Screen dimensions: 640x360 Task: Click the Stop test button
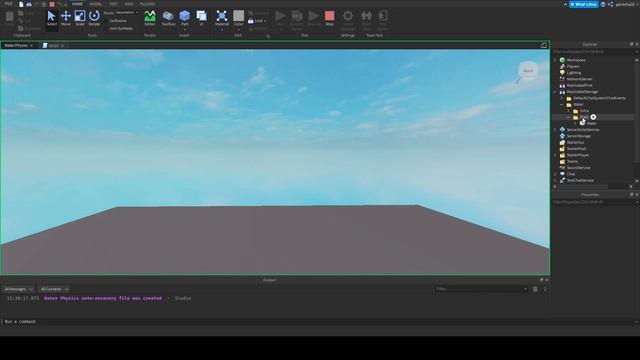coord(330,18)
